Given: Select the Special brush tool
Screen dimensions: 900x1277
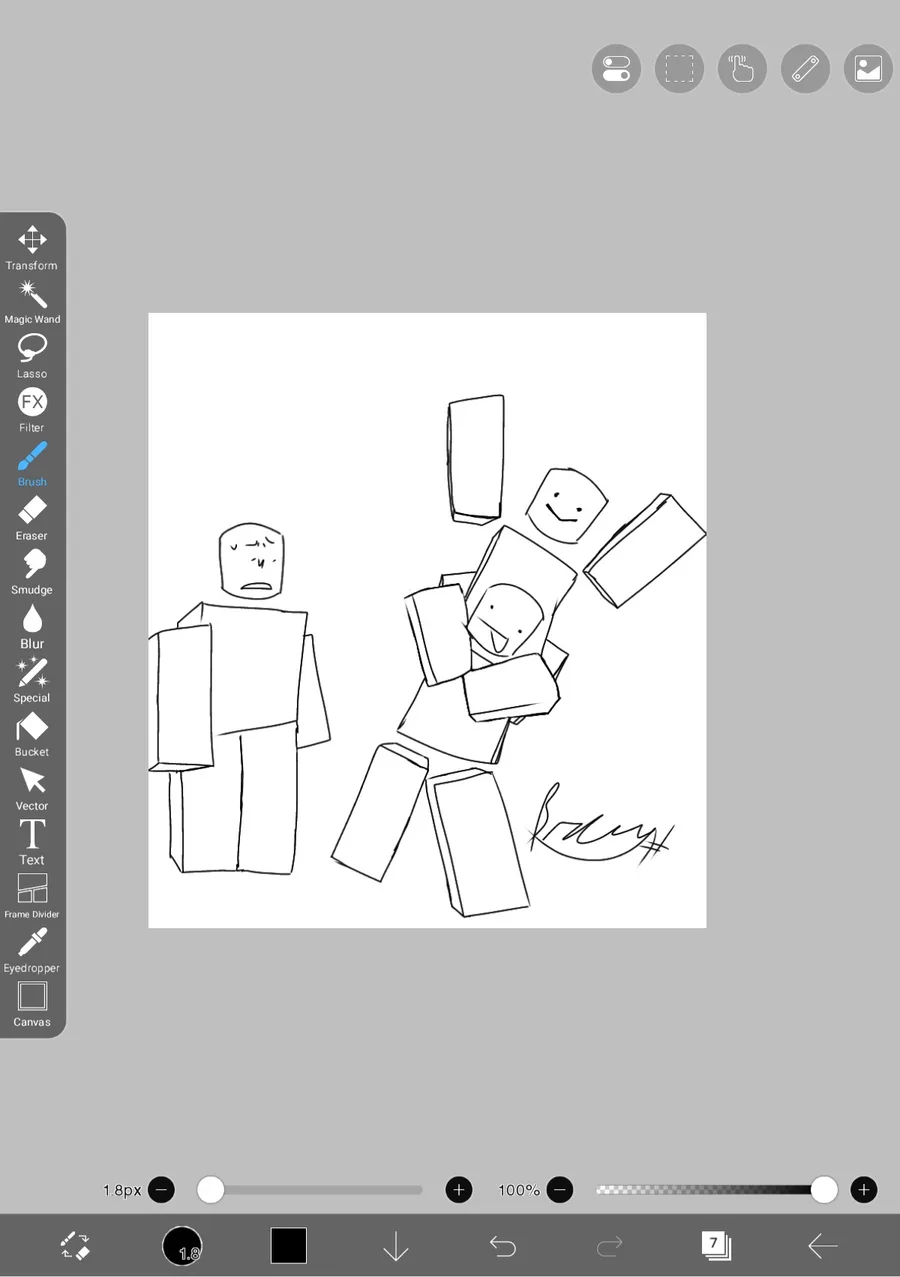Looking at the screenshot, I should click(32, 680).
